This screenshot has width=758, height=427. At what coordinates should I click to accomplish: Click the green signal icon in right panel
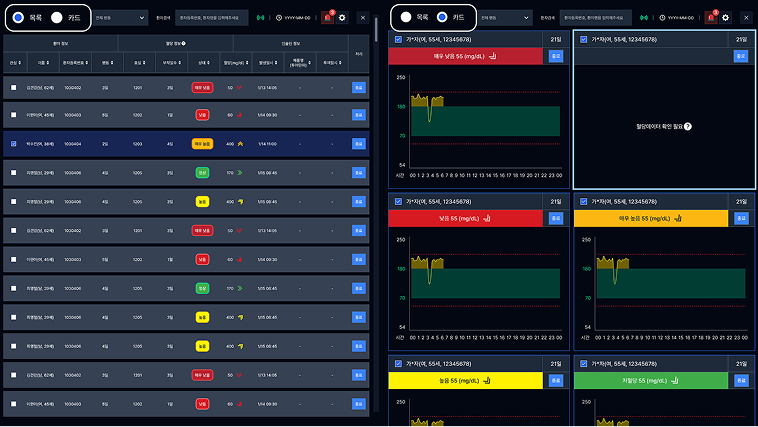point(644,18)
